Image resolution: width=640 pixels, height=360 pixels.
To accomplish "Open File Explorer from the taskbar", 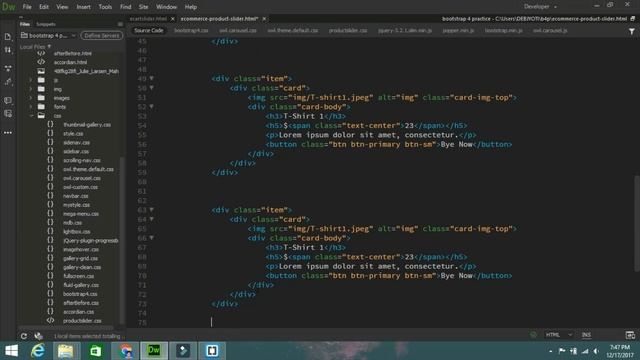I will point(65,351).
